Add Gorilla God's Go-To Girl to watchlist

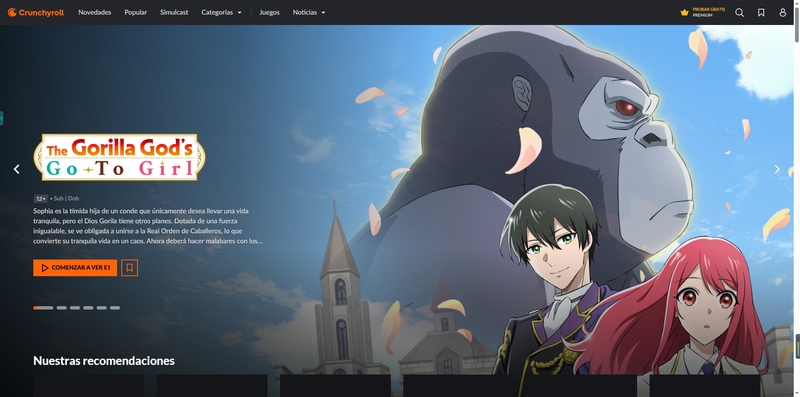pyautogui.click(x=130, y=267)
